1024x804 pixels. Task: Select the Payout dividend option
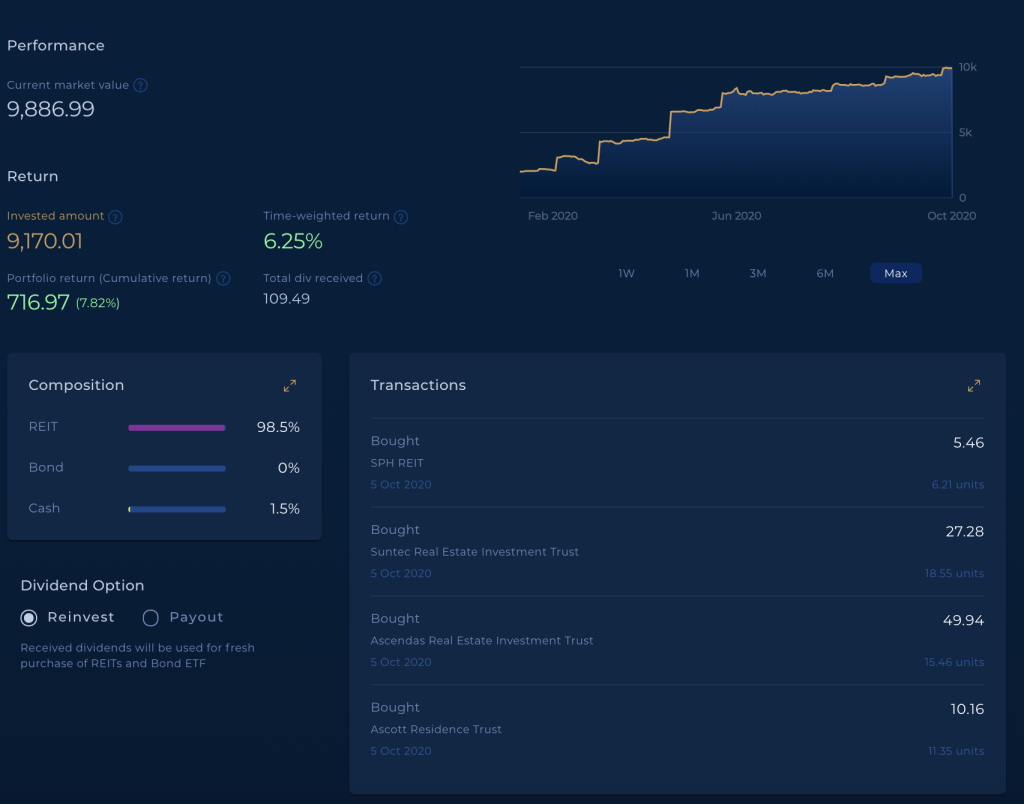coord(151,618)
